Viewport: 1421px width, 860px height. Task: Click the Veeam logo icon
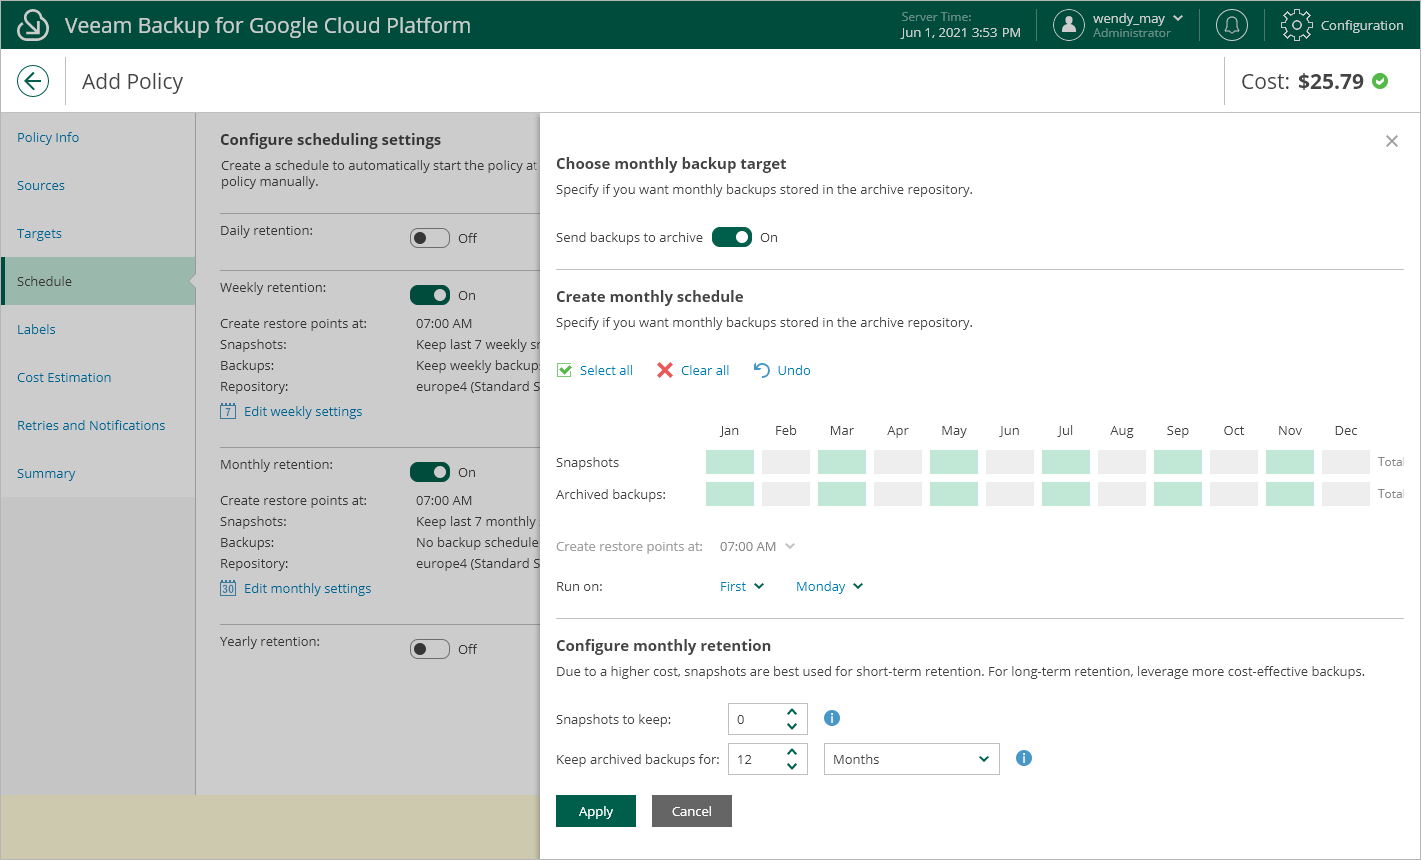[x=33, y=25]
